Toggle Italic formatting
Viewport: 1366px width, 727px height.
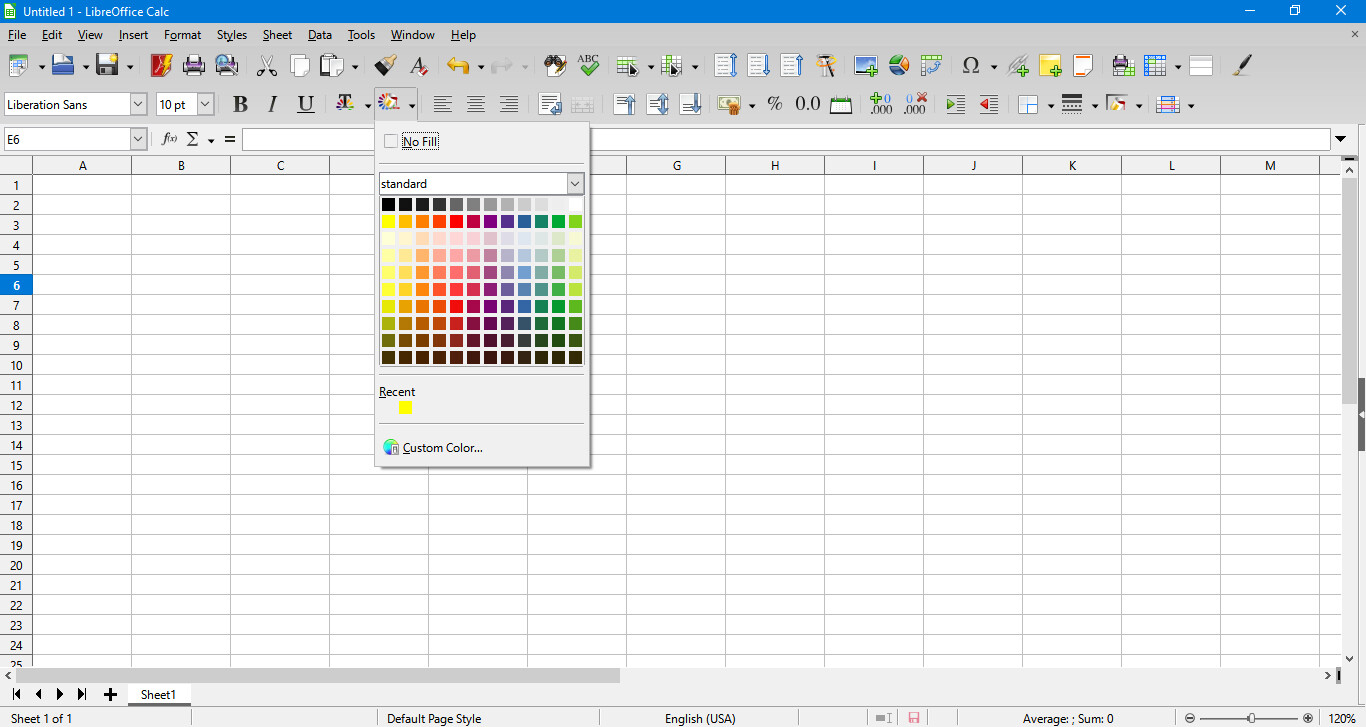[272, 104]
